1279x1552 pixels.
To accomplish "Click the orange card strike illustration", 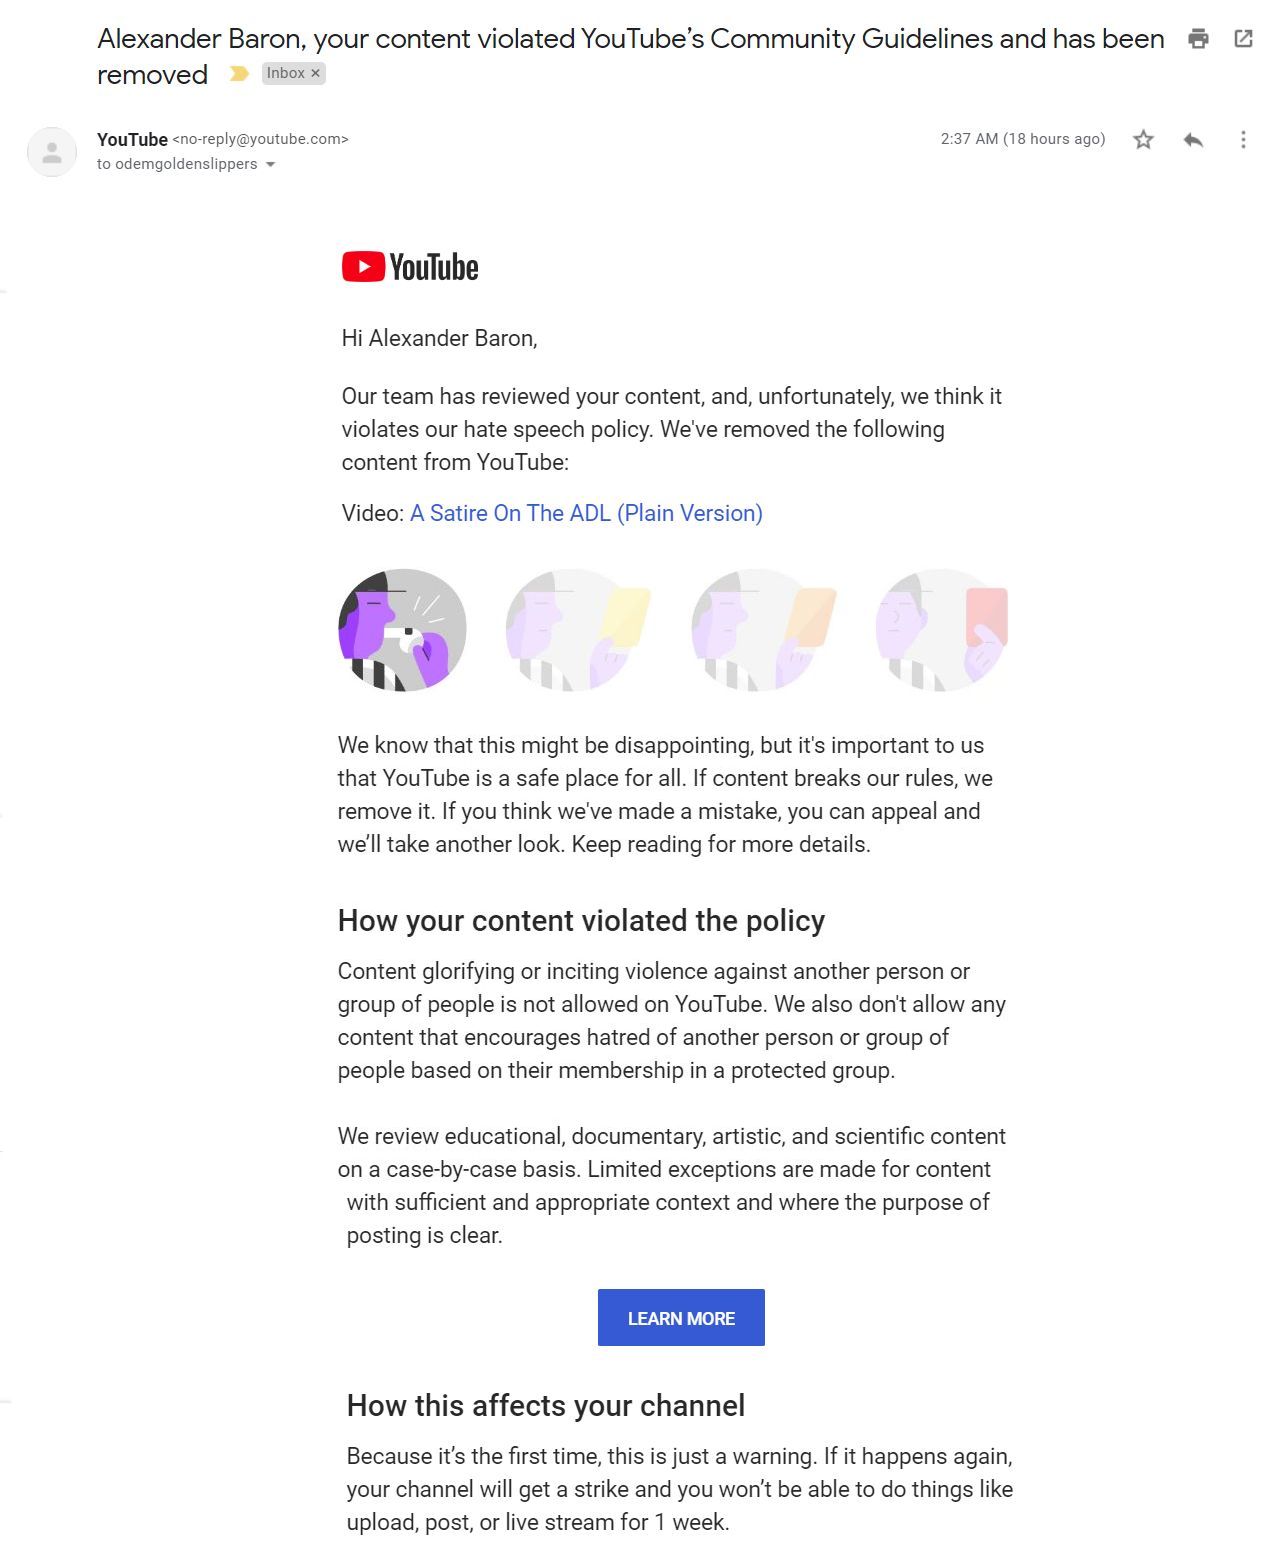I will coord(763,630).
